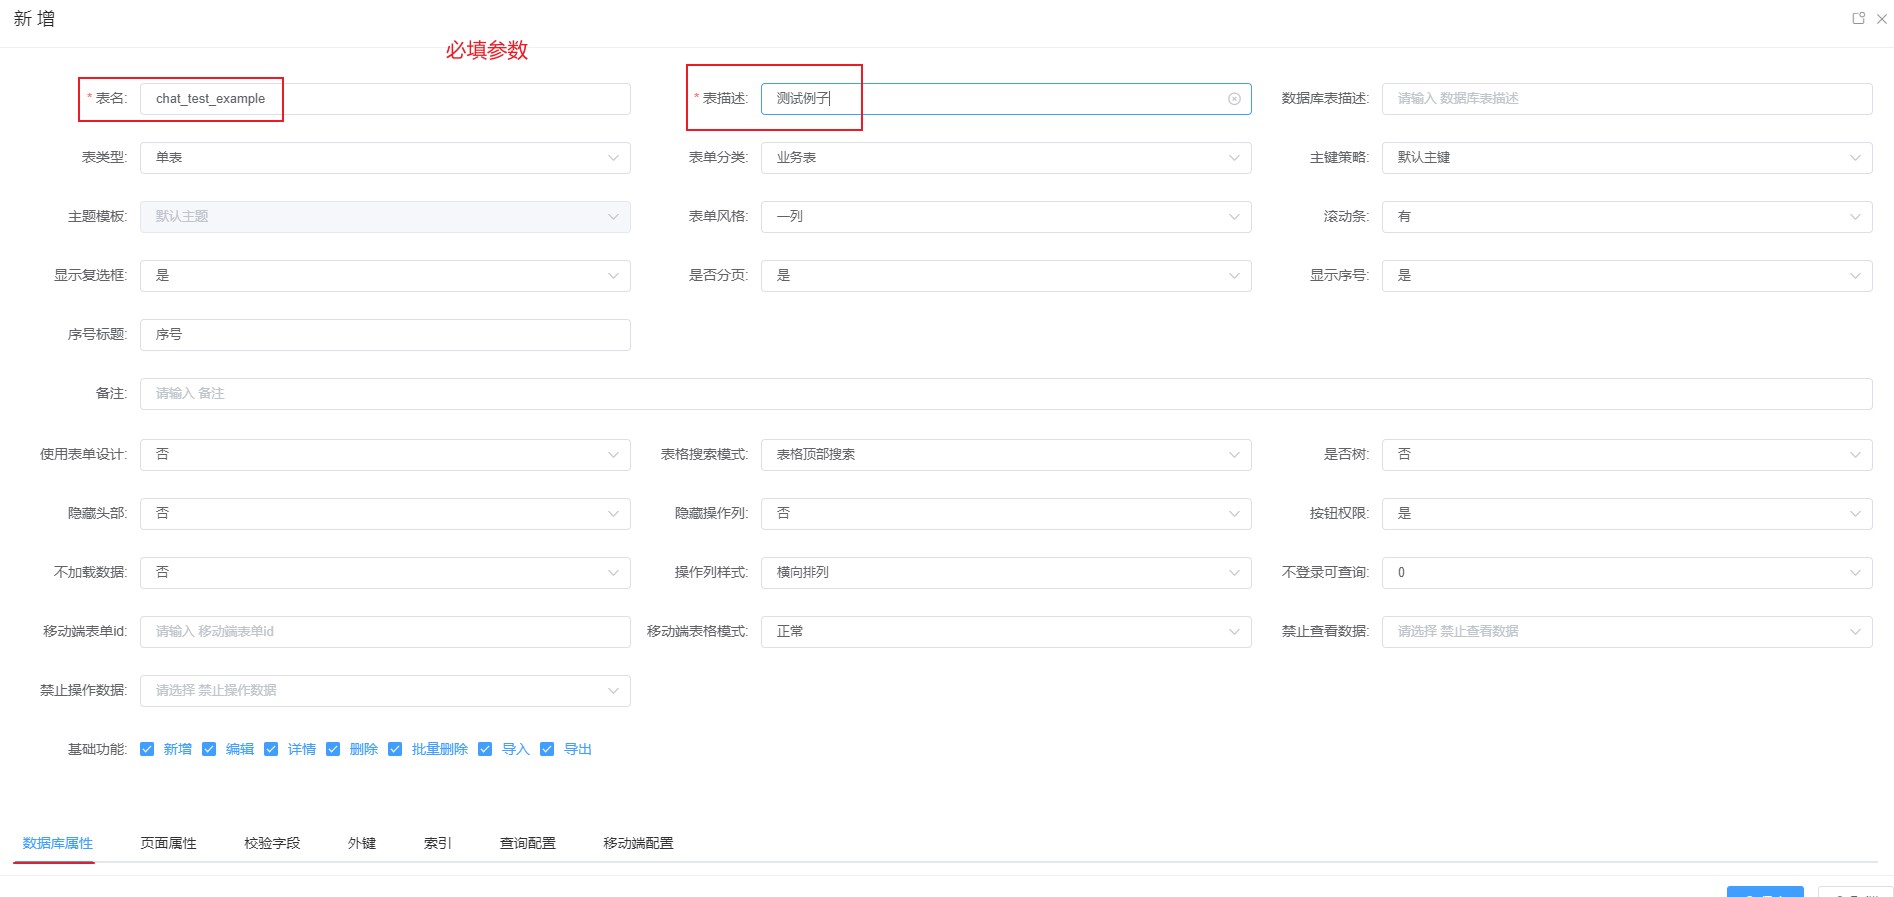The height and width of the screenshot is (897, 1894).
Task: Expand the 表单风格 dropdown arrow
Action: pos(1233,217)
